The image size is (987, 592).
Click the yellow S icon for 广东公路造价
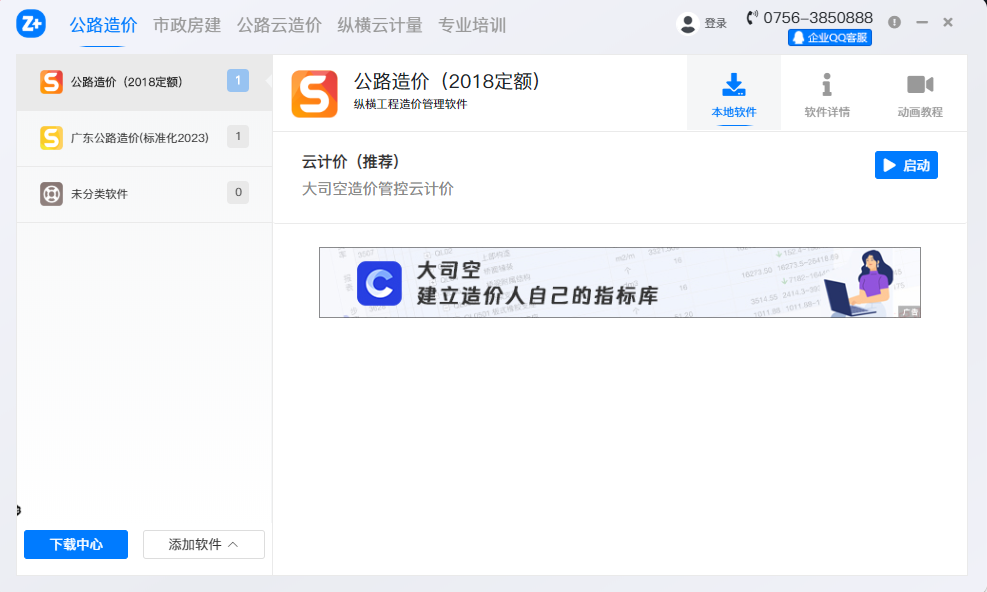[x=51, y=138]
